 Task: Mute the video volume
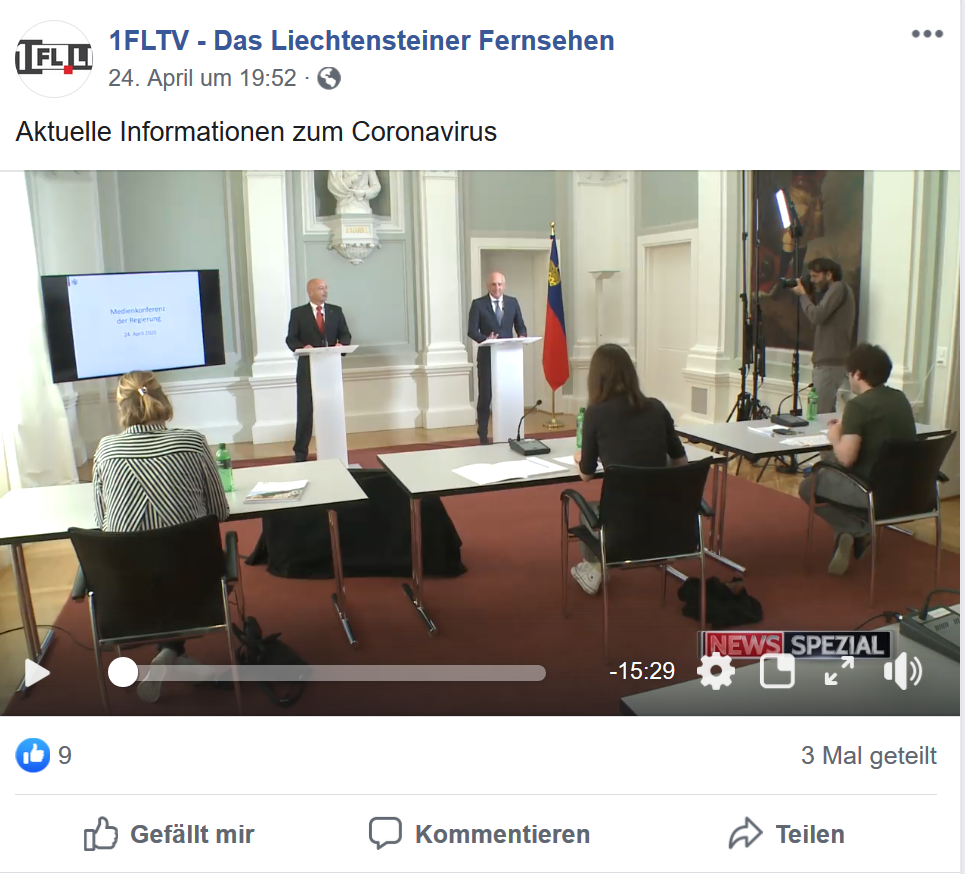(902, 672)
